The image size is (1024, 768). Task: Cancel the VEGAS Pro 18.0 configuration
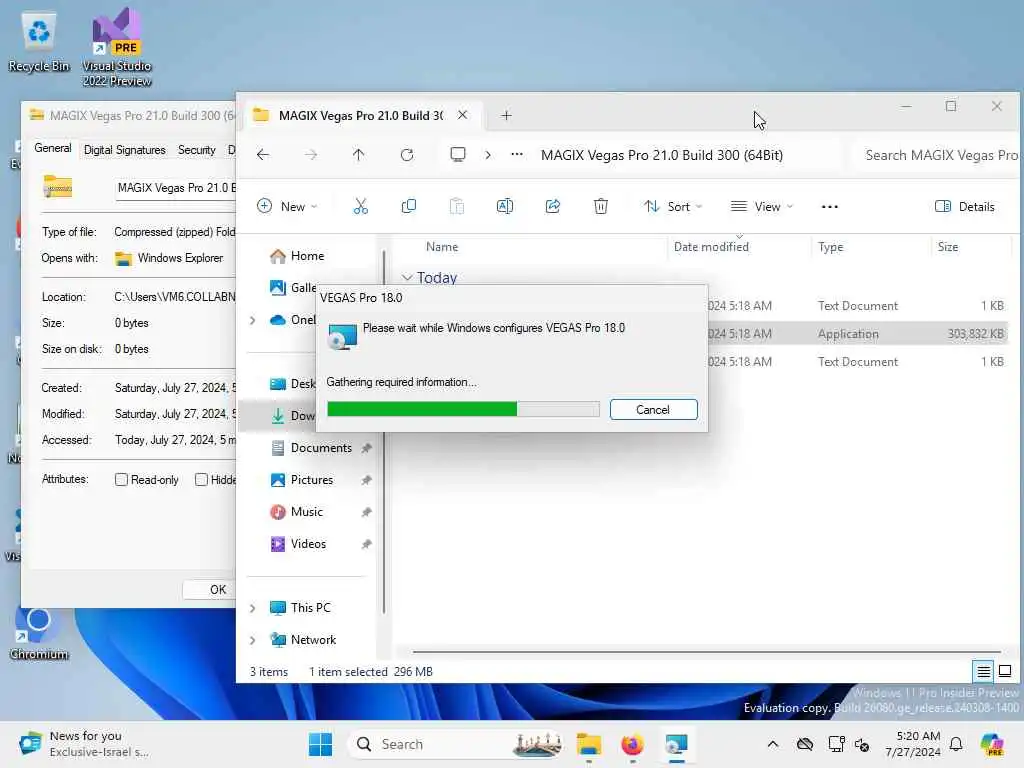click(653, 409)
